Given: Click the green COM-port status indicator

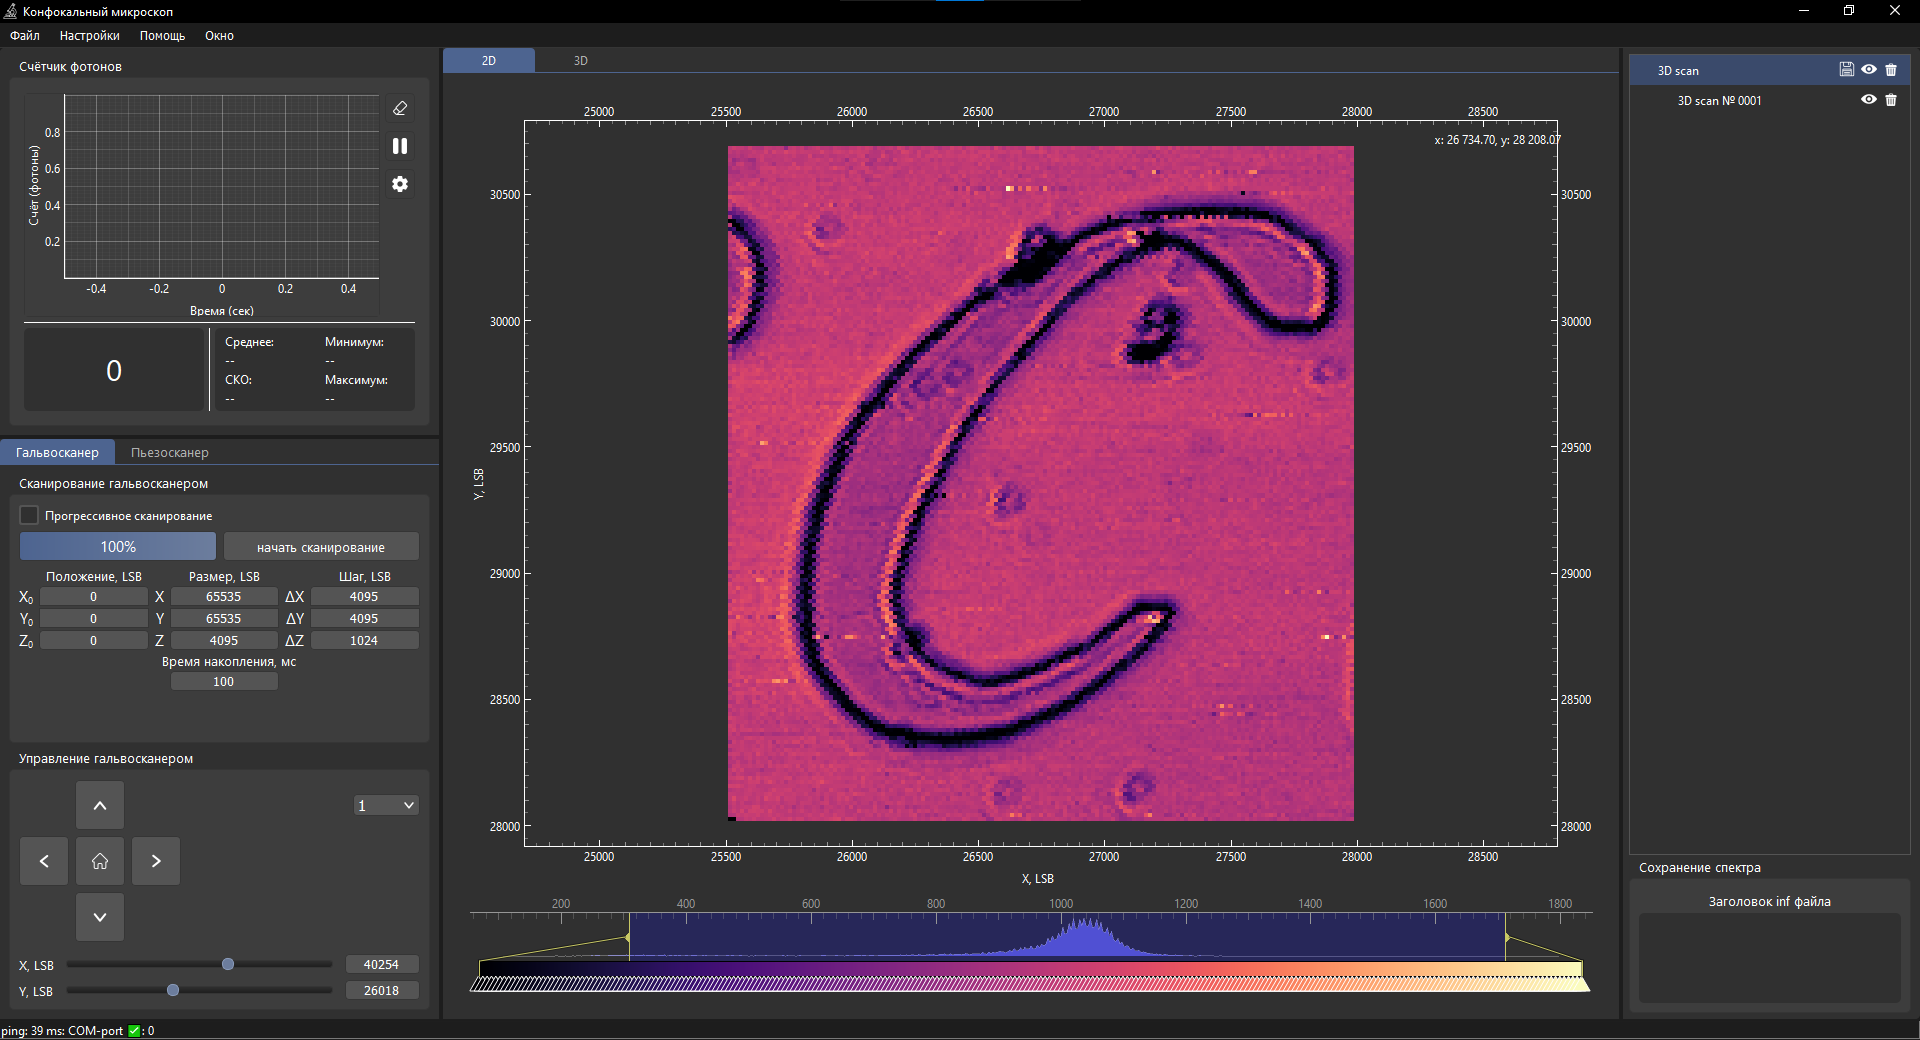Looking at the screenshot, I should point(134,1031).
